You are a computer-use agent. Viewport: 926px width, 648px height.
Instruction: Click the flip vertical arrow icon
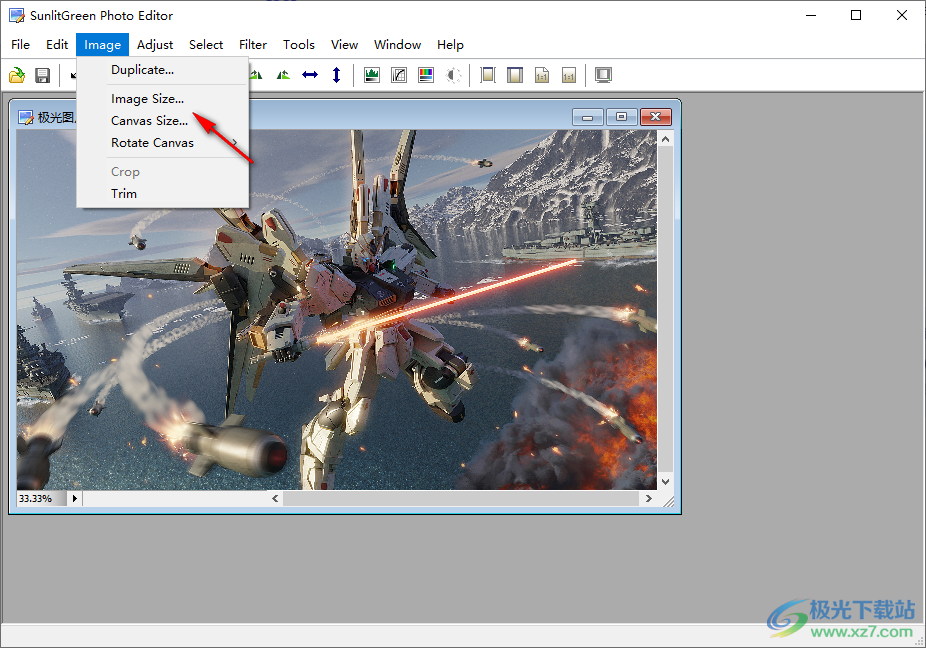click(337, 75)
